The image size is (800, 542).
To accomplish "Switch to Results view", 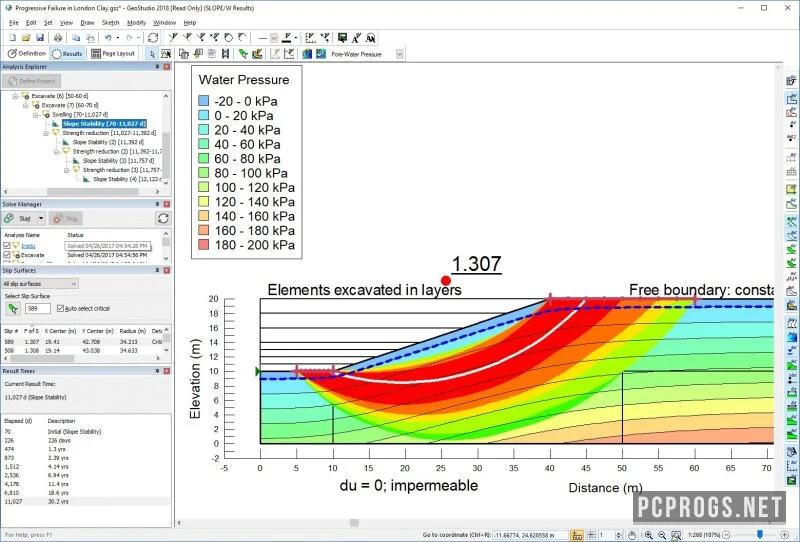I will coord(67,53).
